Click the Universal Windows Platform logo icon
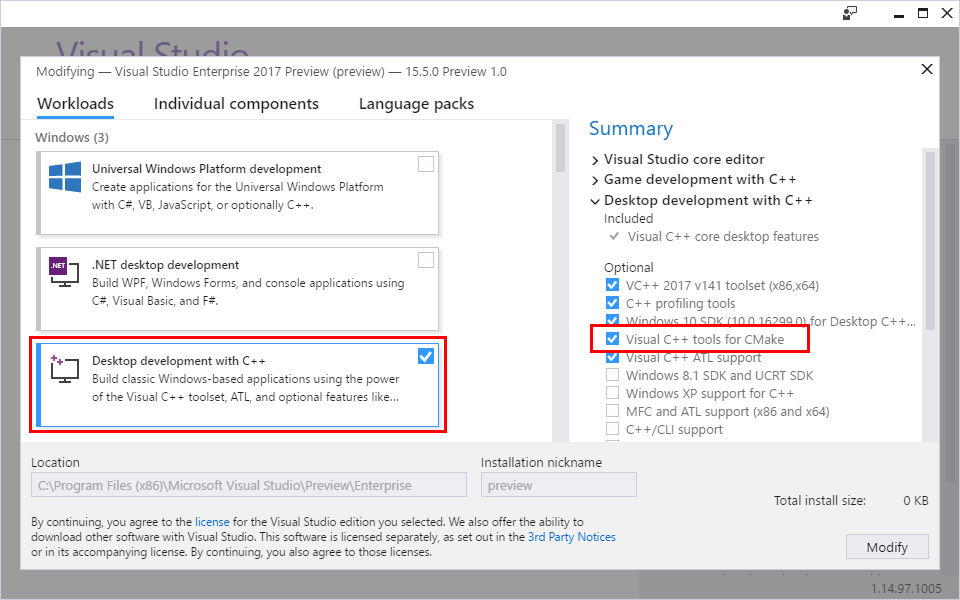 65,177
